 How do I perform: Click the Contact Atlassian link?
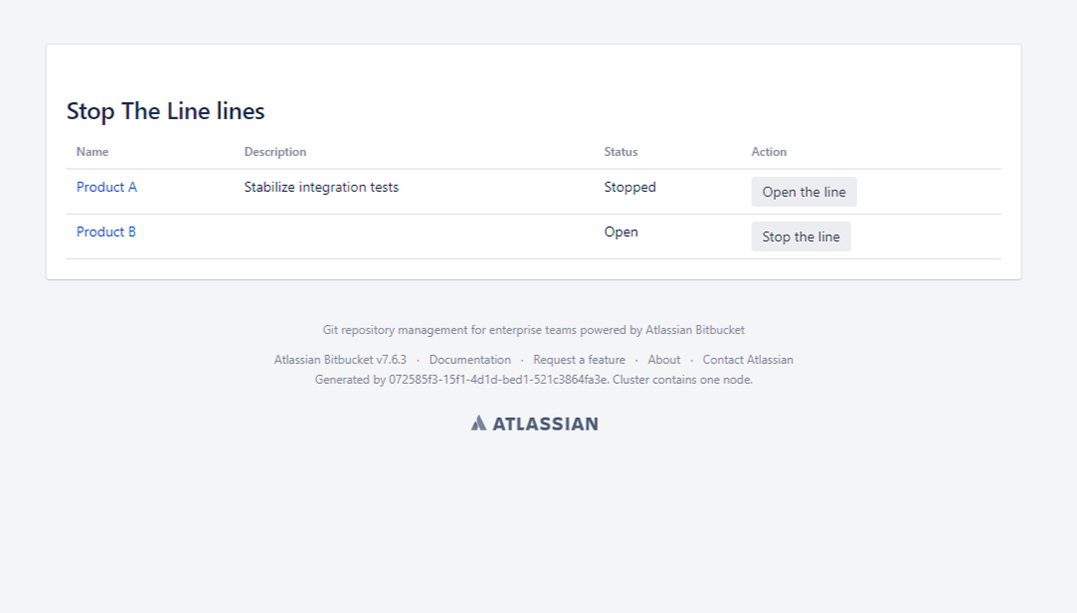coord(747,360)
